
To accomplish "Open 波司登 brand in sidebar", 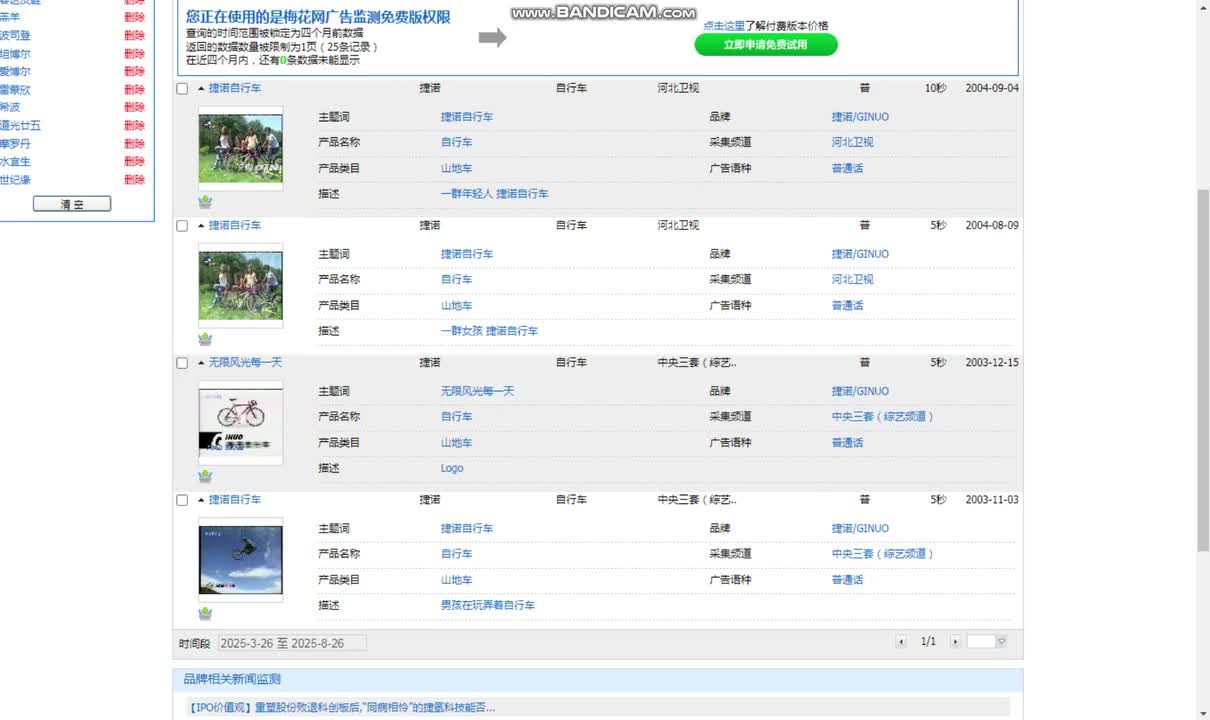I will click(15, 35).
